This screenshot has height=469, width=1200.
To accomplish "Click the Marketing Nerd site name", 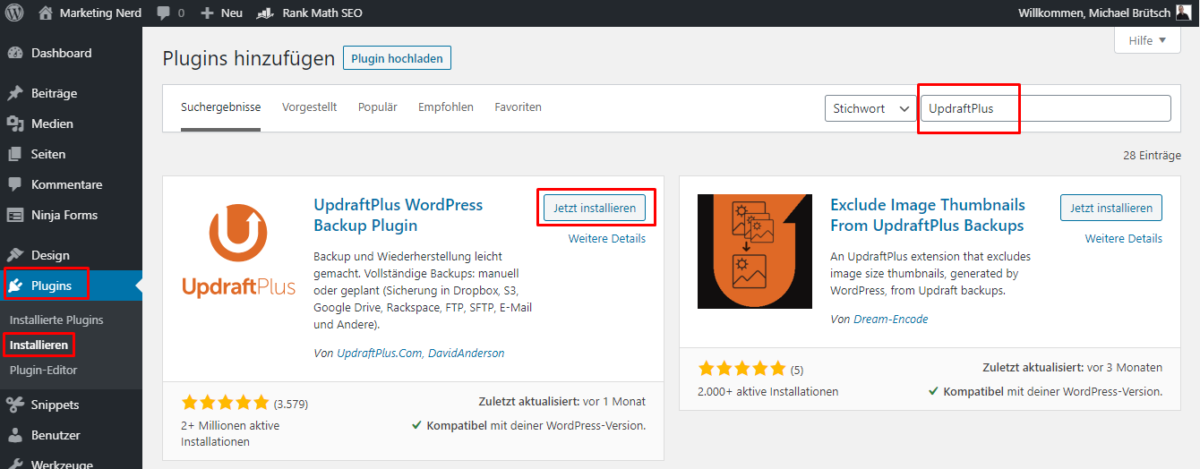I will pos(99,14).
